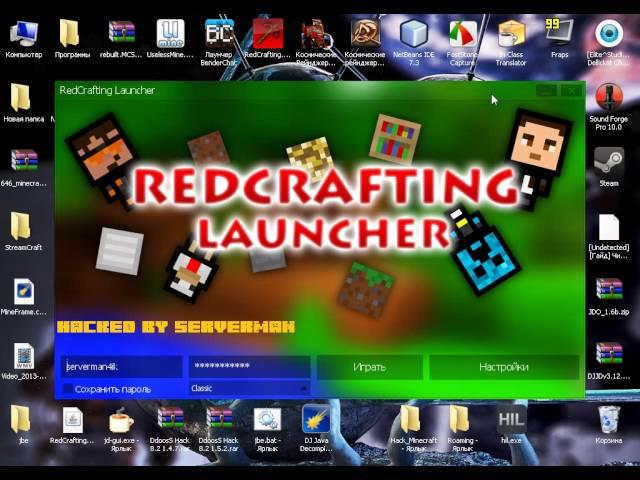Select the [Undetected] Гайд document icon

(x=609, y=227)
